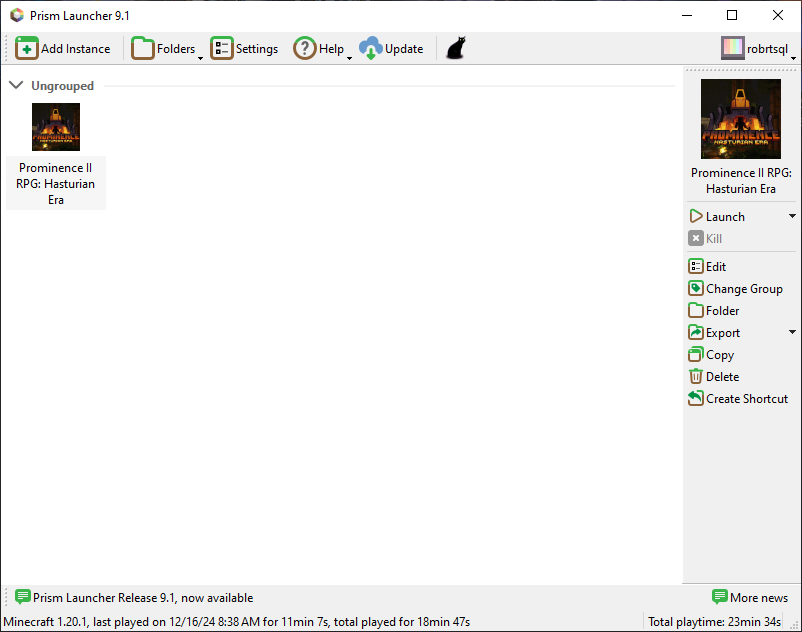Click the Change Group tag icon

[696, 289]
